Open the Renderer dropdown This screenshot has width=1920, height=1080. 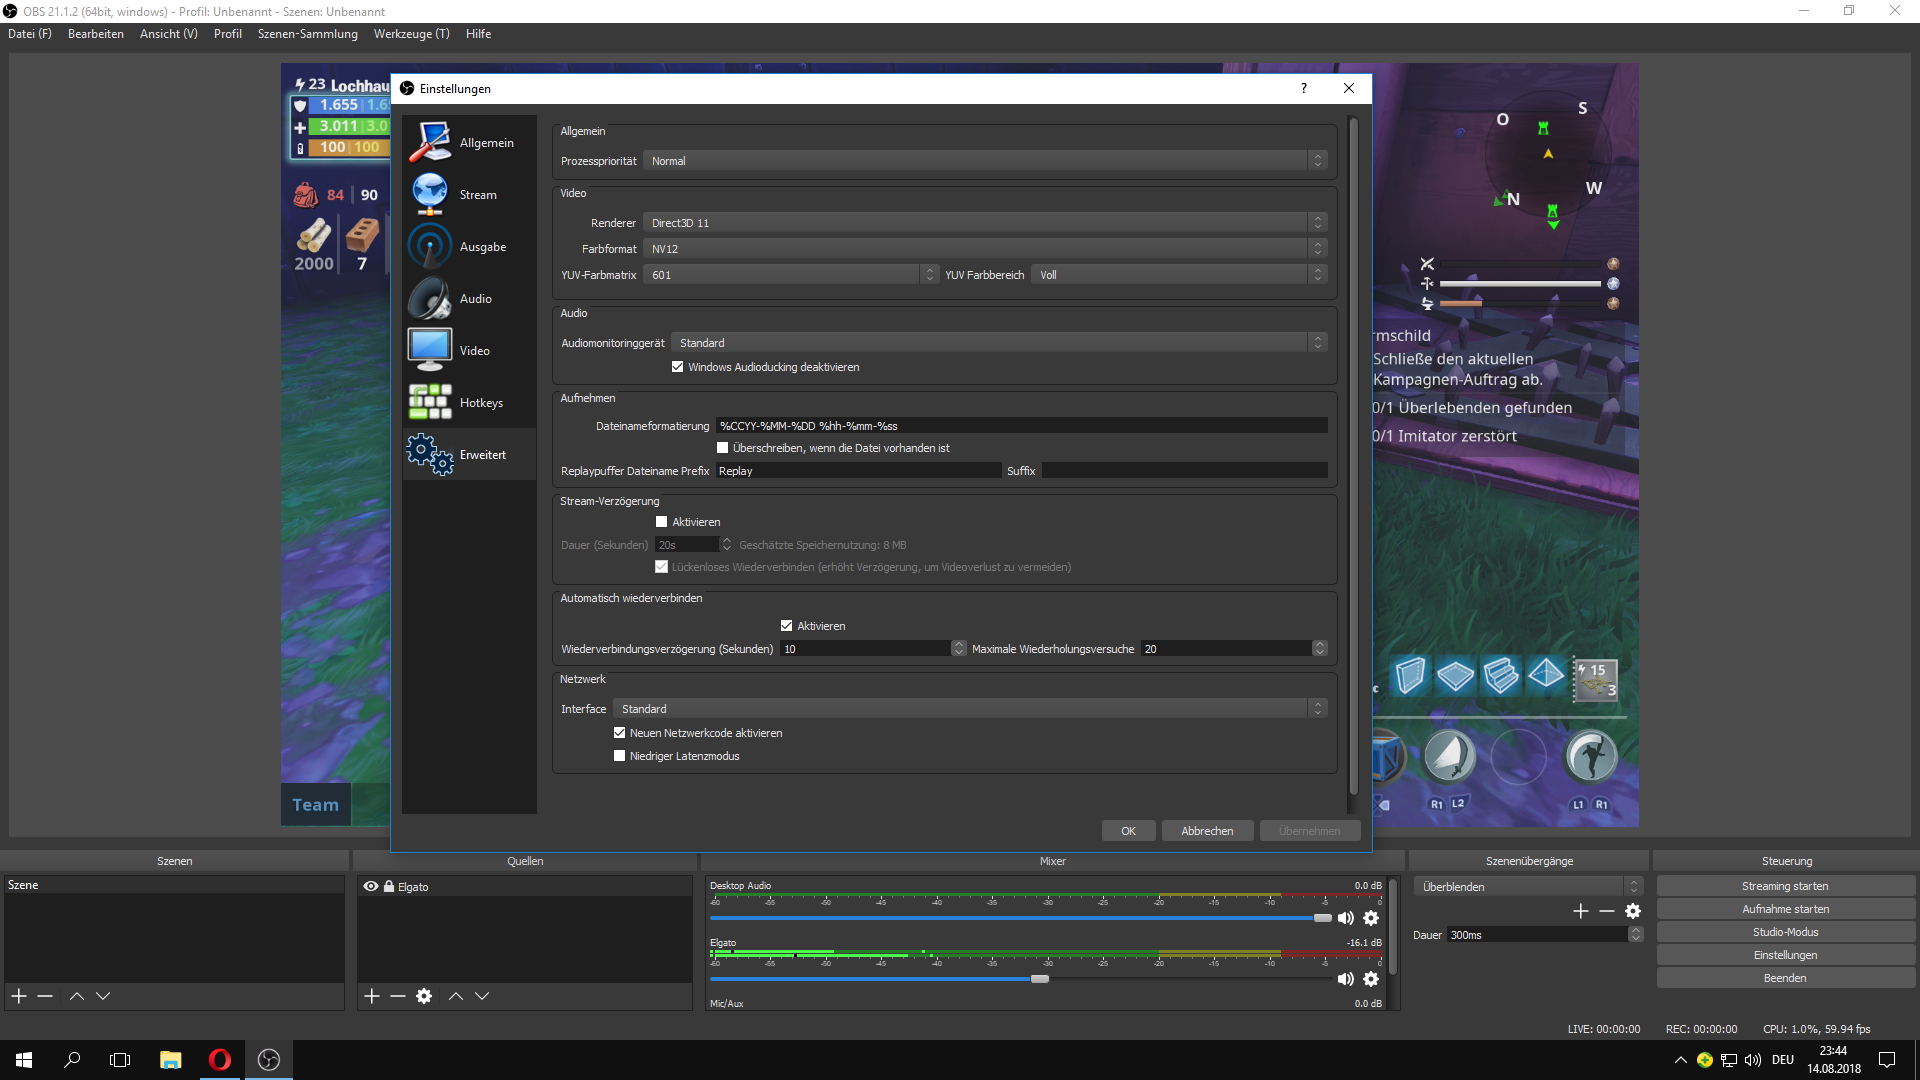[984, 223]
